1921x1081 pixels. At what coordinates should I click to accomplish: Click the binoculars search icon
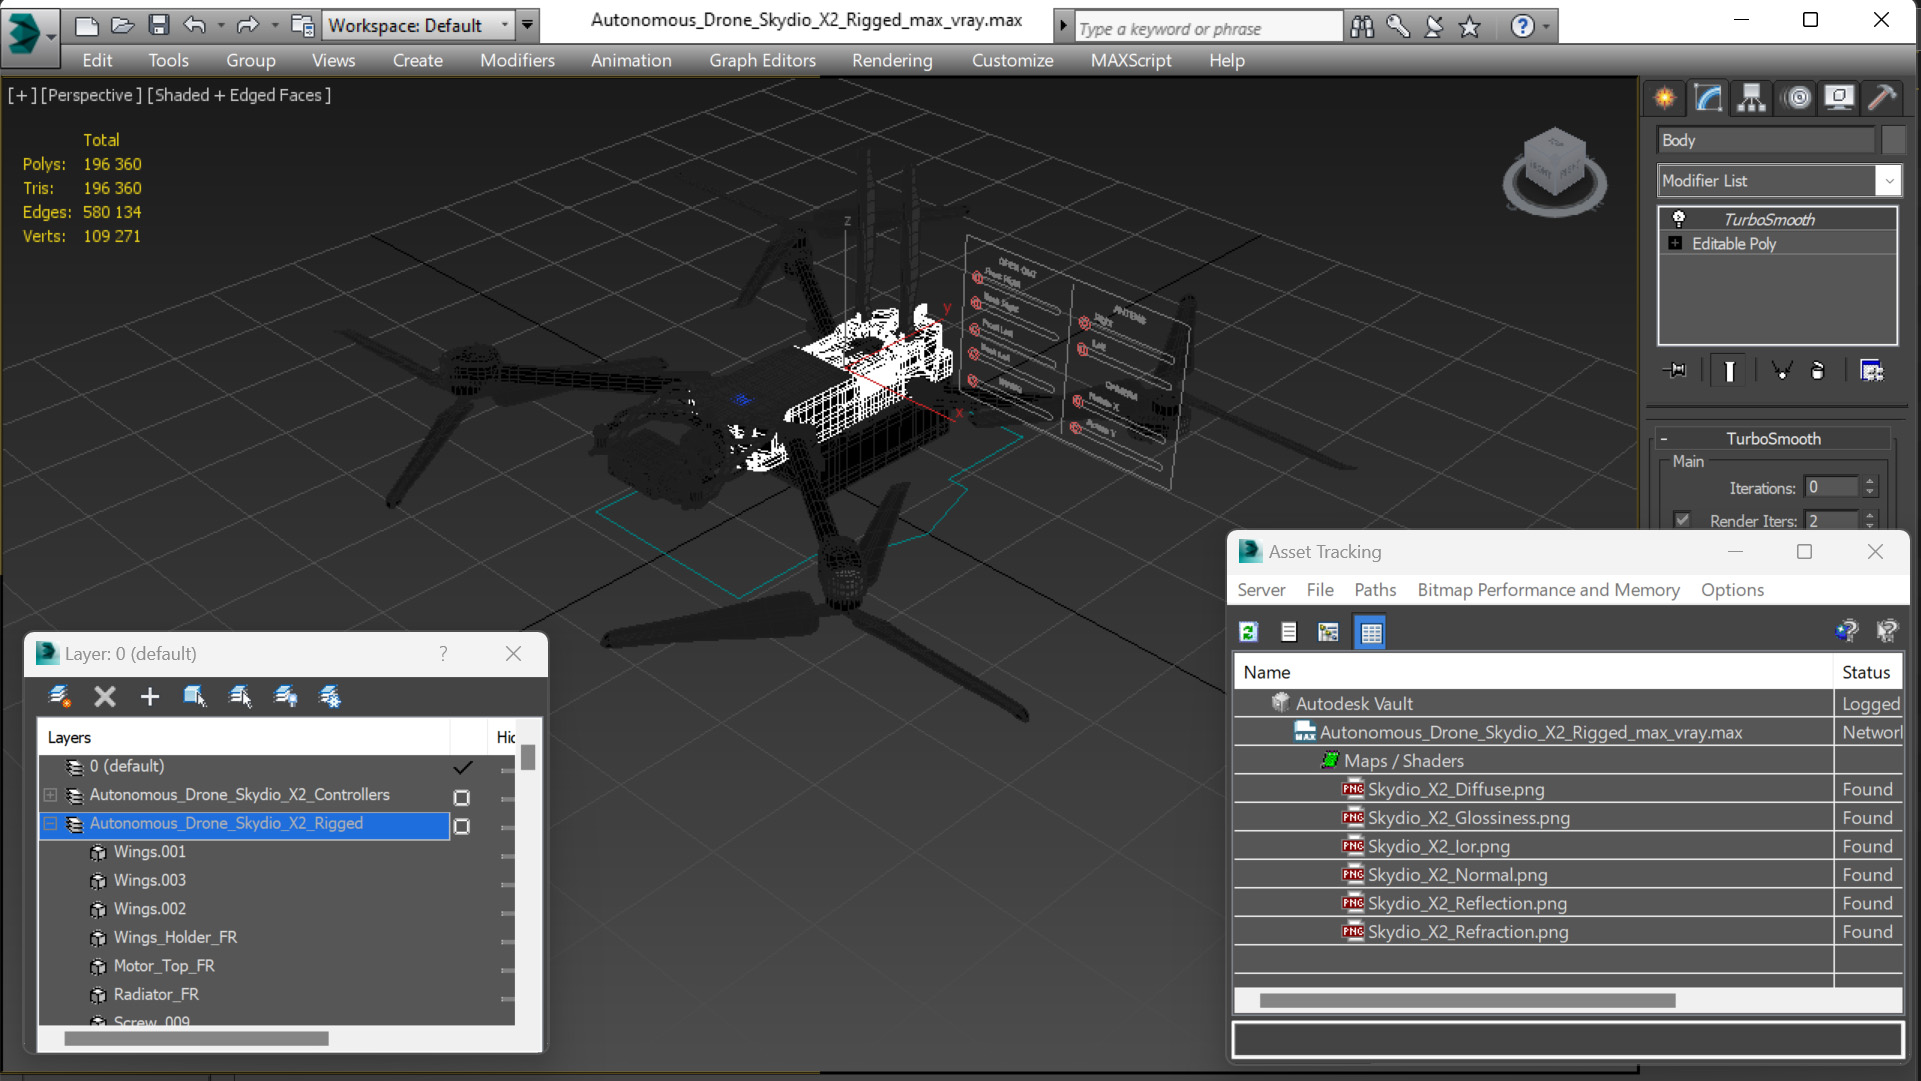pyautogui.click(x=1362, y=27)
